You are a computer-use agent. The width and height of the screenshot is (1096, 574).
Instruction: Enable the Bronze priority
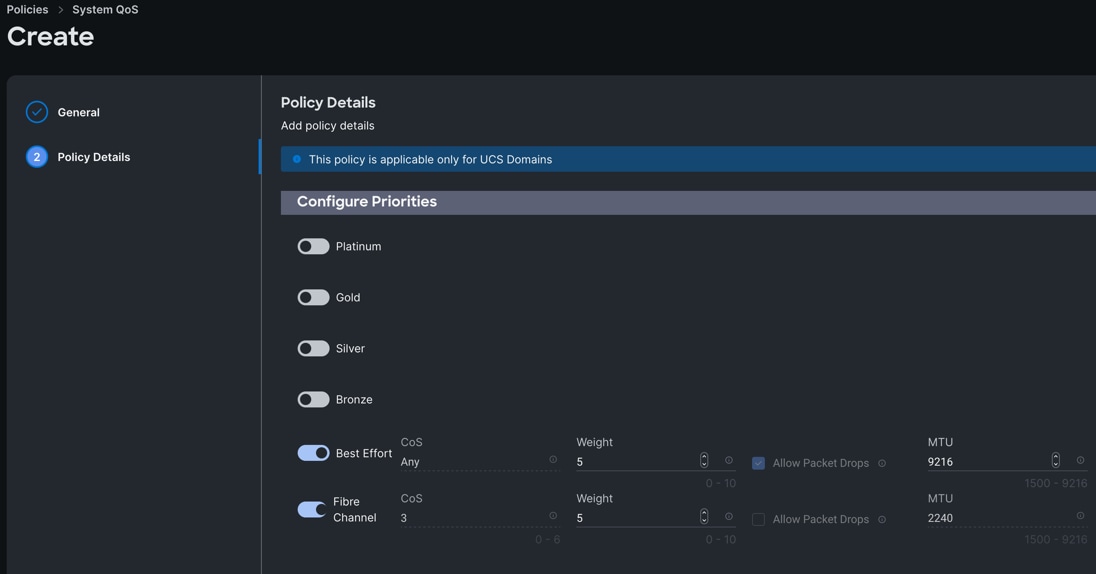tap(313, 399)
